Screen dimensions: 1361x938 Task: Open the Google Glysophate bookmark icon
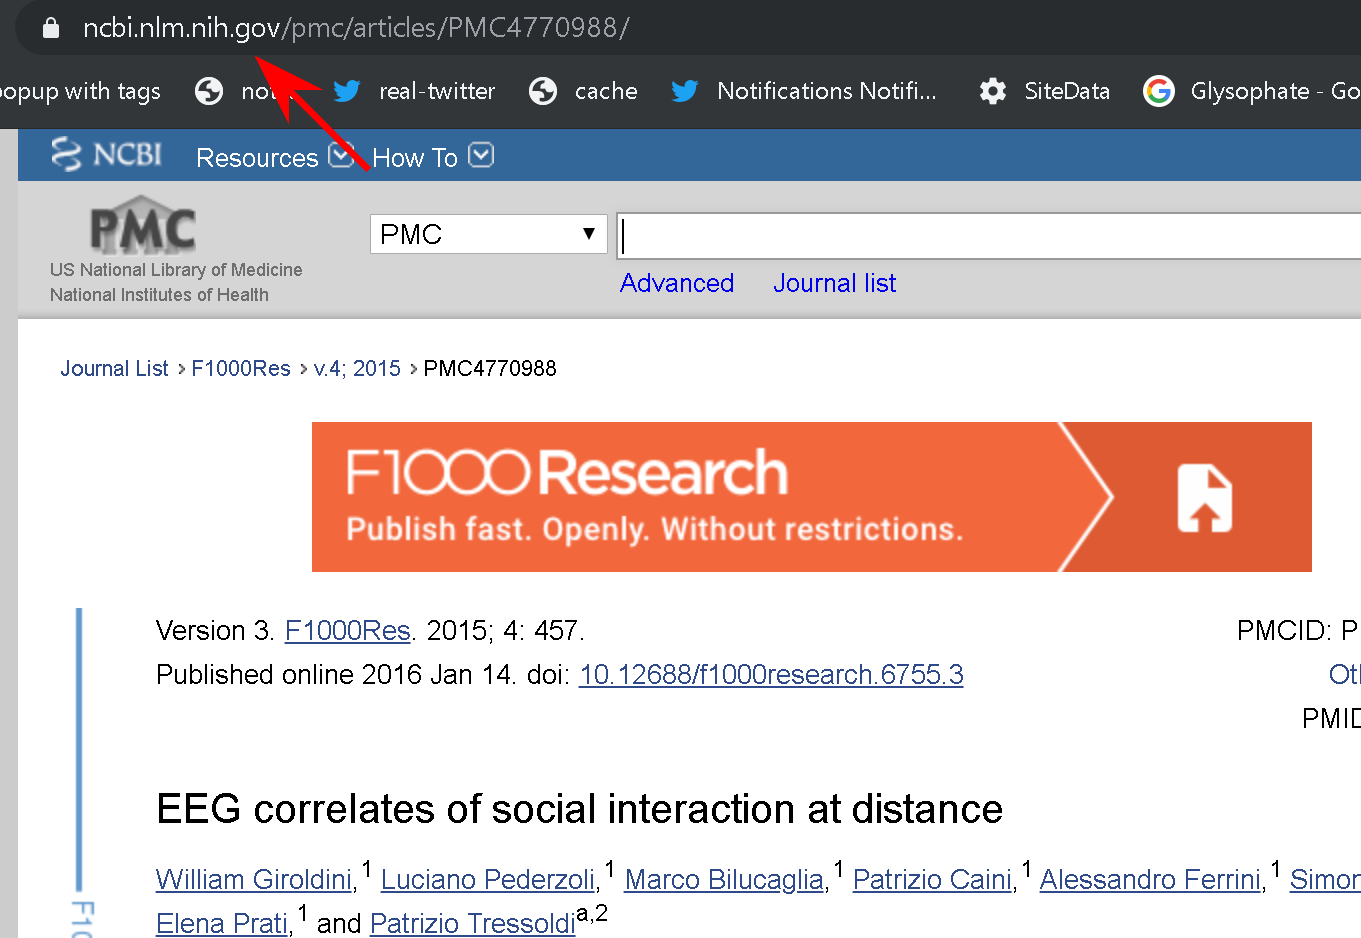tap(1158, 91)
